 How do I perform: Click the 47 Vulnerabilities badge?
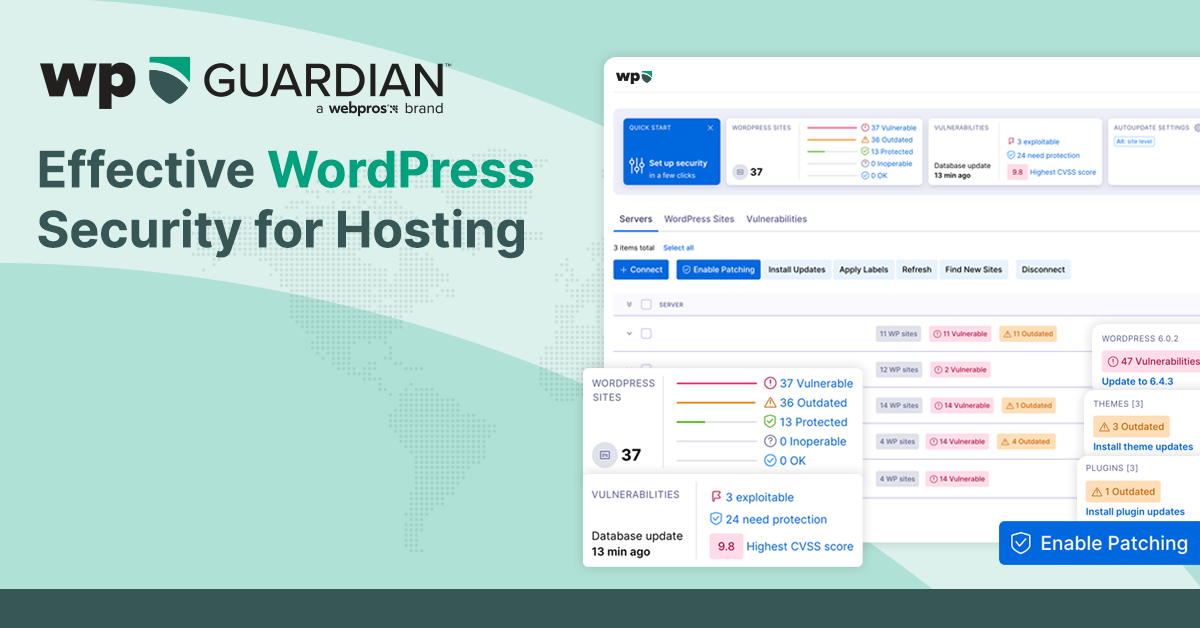click(x=1151, y=361)
